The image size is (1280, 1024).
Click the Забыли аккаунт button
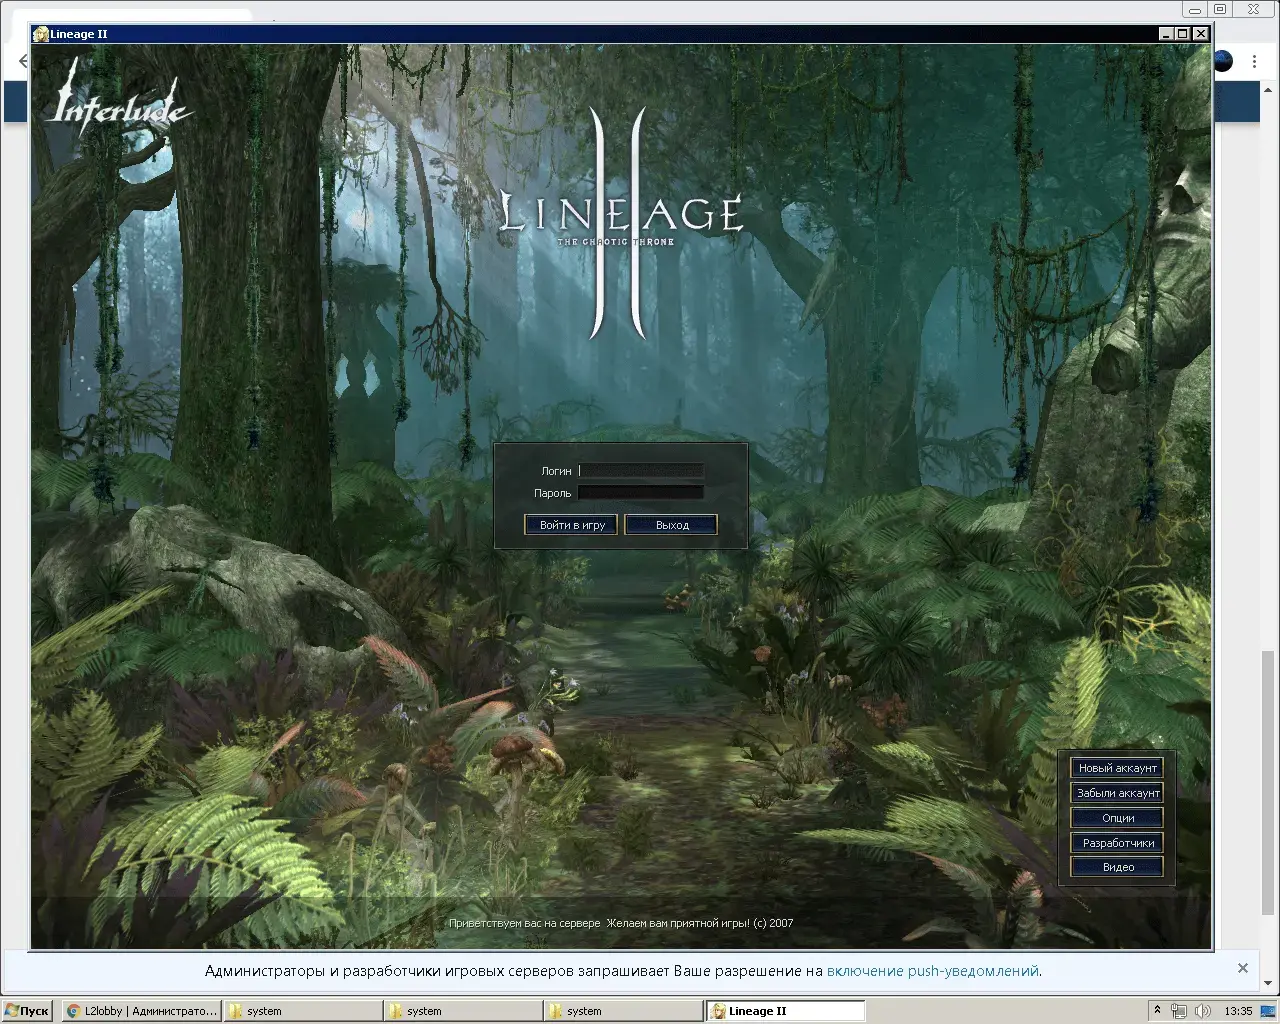[1117, 793]
